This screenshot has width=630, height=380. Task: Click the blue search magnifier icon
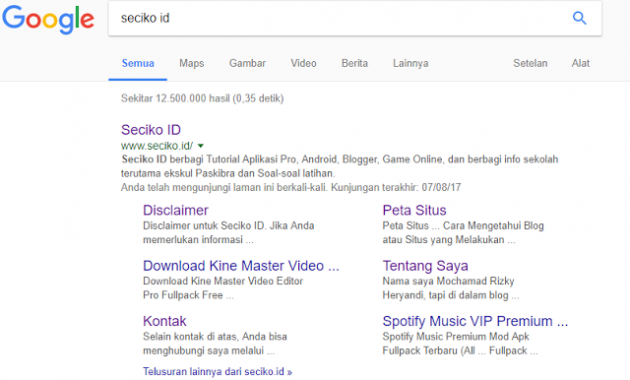click(579, 18)
